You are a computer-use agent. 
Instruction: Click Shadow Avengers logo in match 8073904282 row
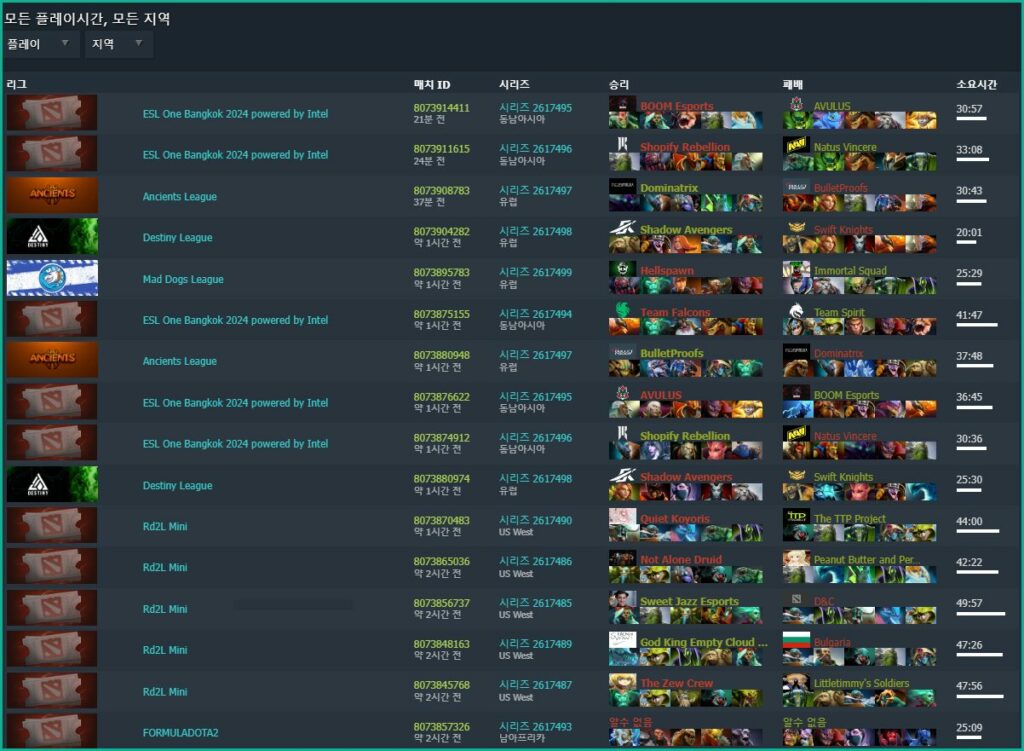622,227
